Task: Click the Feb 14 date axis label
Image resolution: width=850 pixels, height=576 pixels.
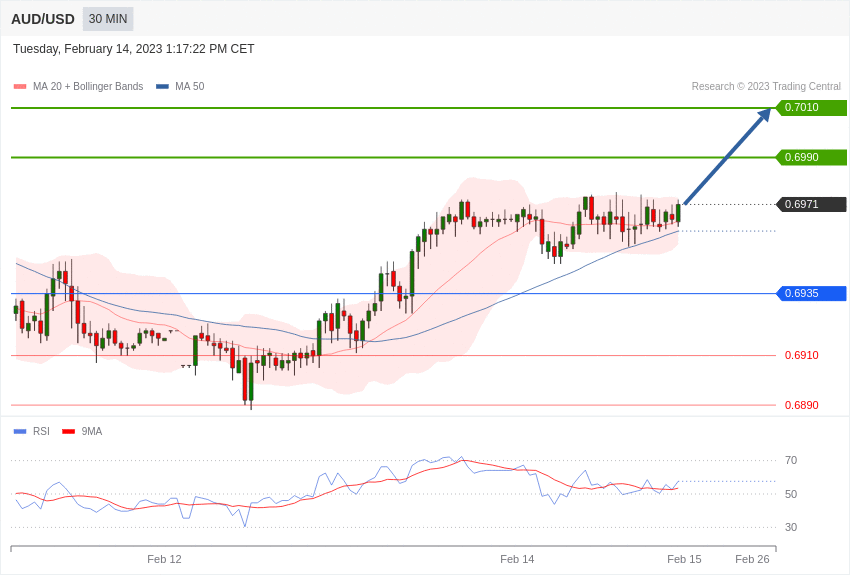Action: pos(517,559)
